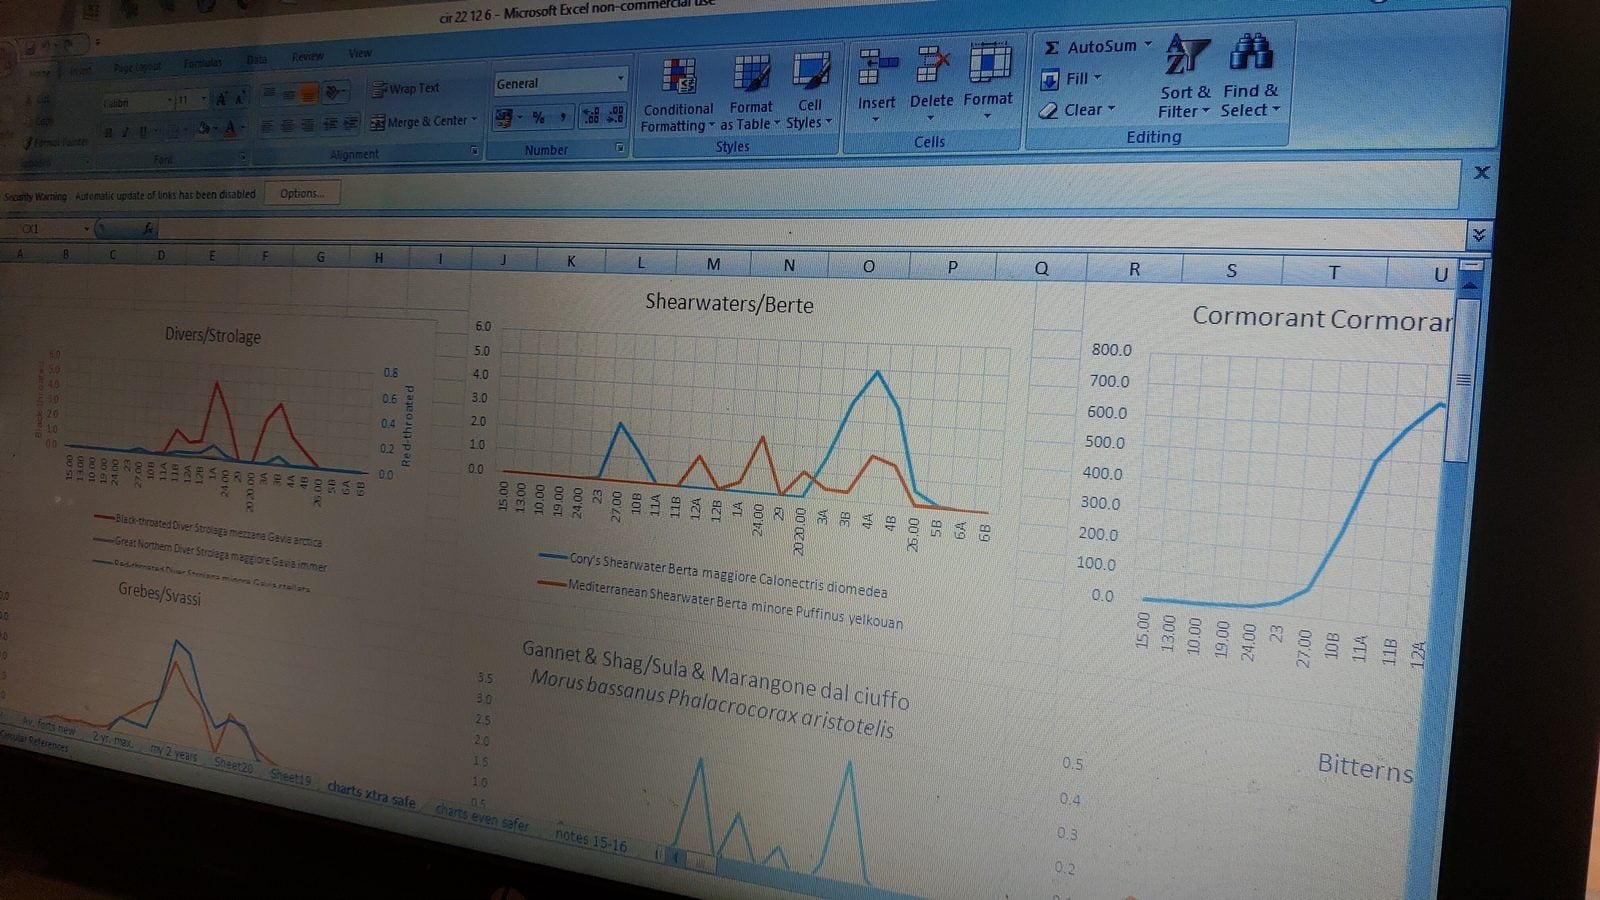Screen dimensions: 1600x900
Task: Click the Fill Color bucket icon
Action: click(x=203, y=129)
